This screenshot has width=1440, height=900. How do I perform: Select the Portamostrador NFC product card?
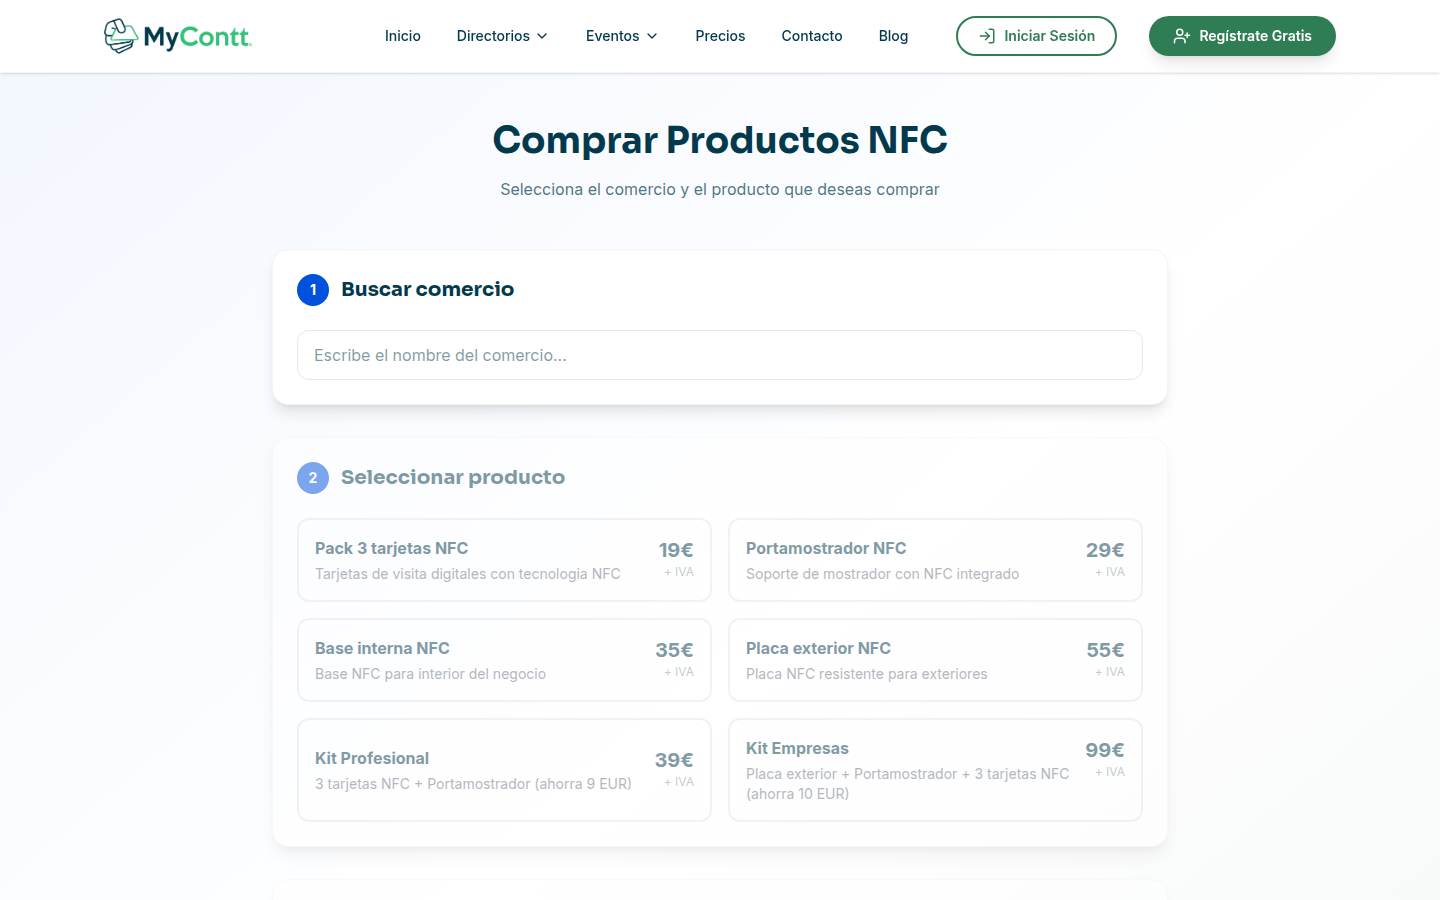[935, 560]
